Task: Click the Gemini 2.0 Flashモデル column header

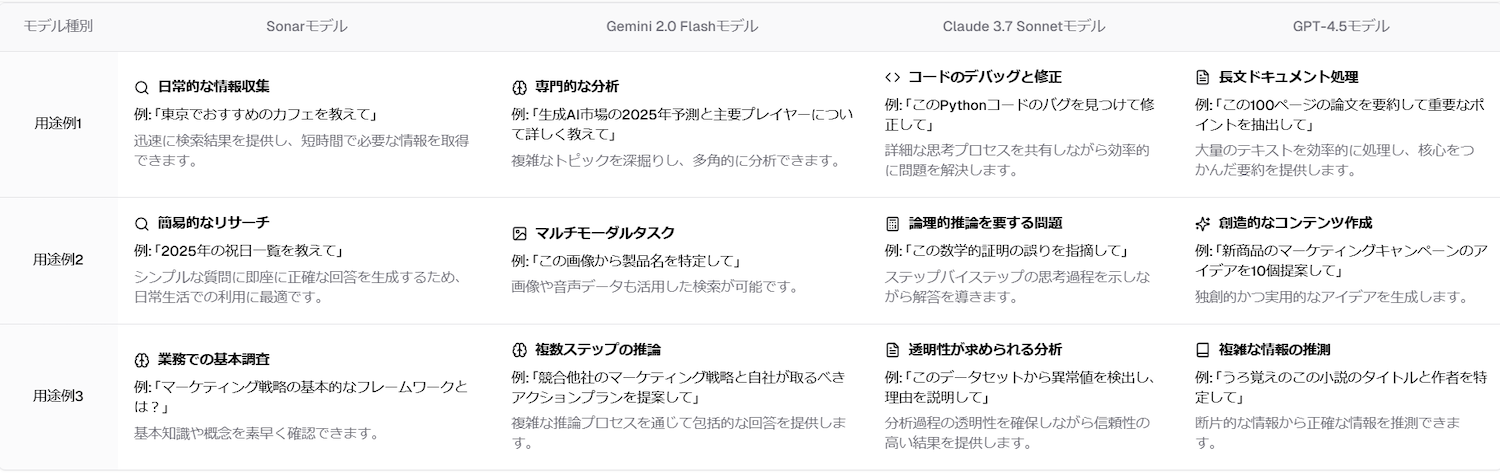Action: tap(682, 26)
